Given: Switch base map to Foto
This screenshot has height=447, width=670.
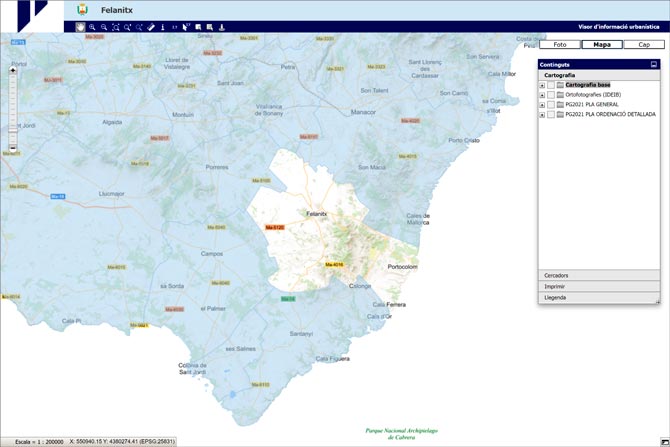Looking at the screenshot, I should pos(560,44).
